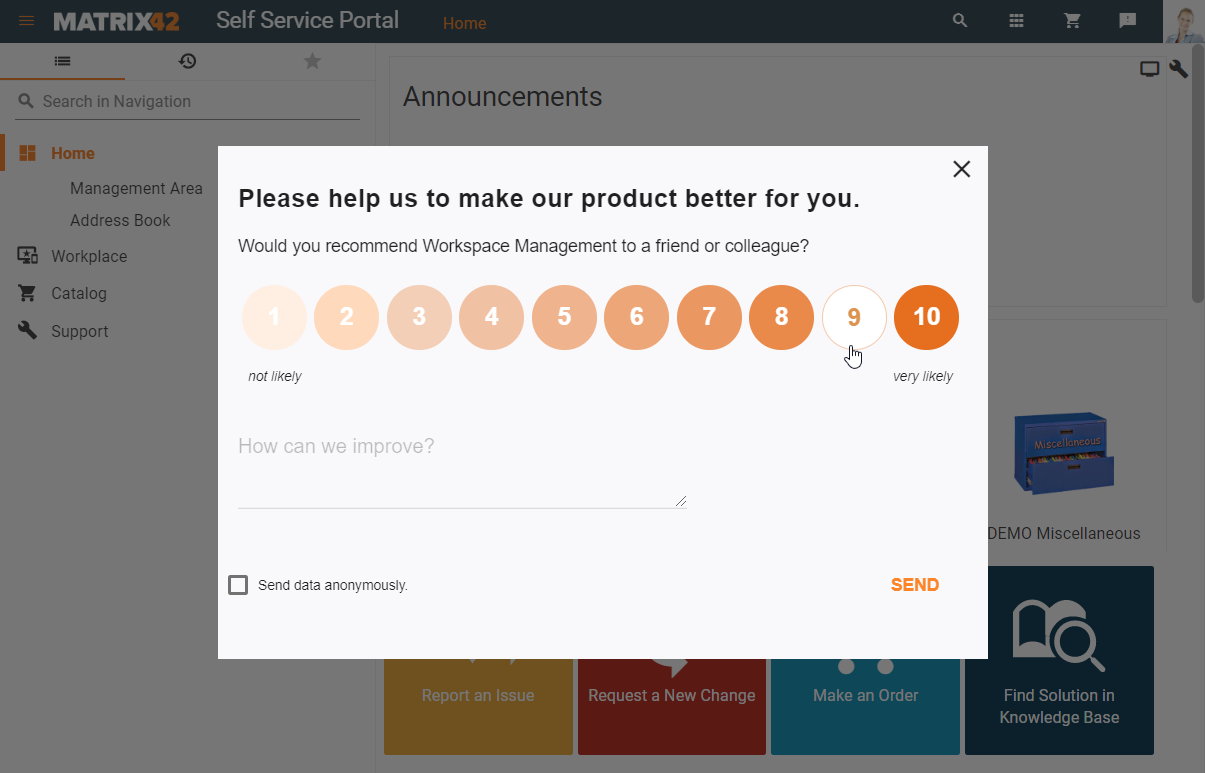
Task: Close the feedback survey dialog
Action: click(x=962, y=169)
